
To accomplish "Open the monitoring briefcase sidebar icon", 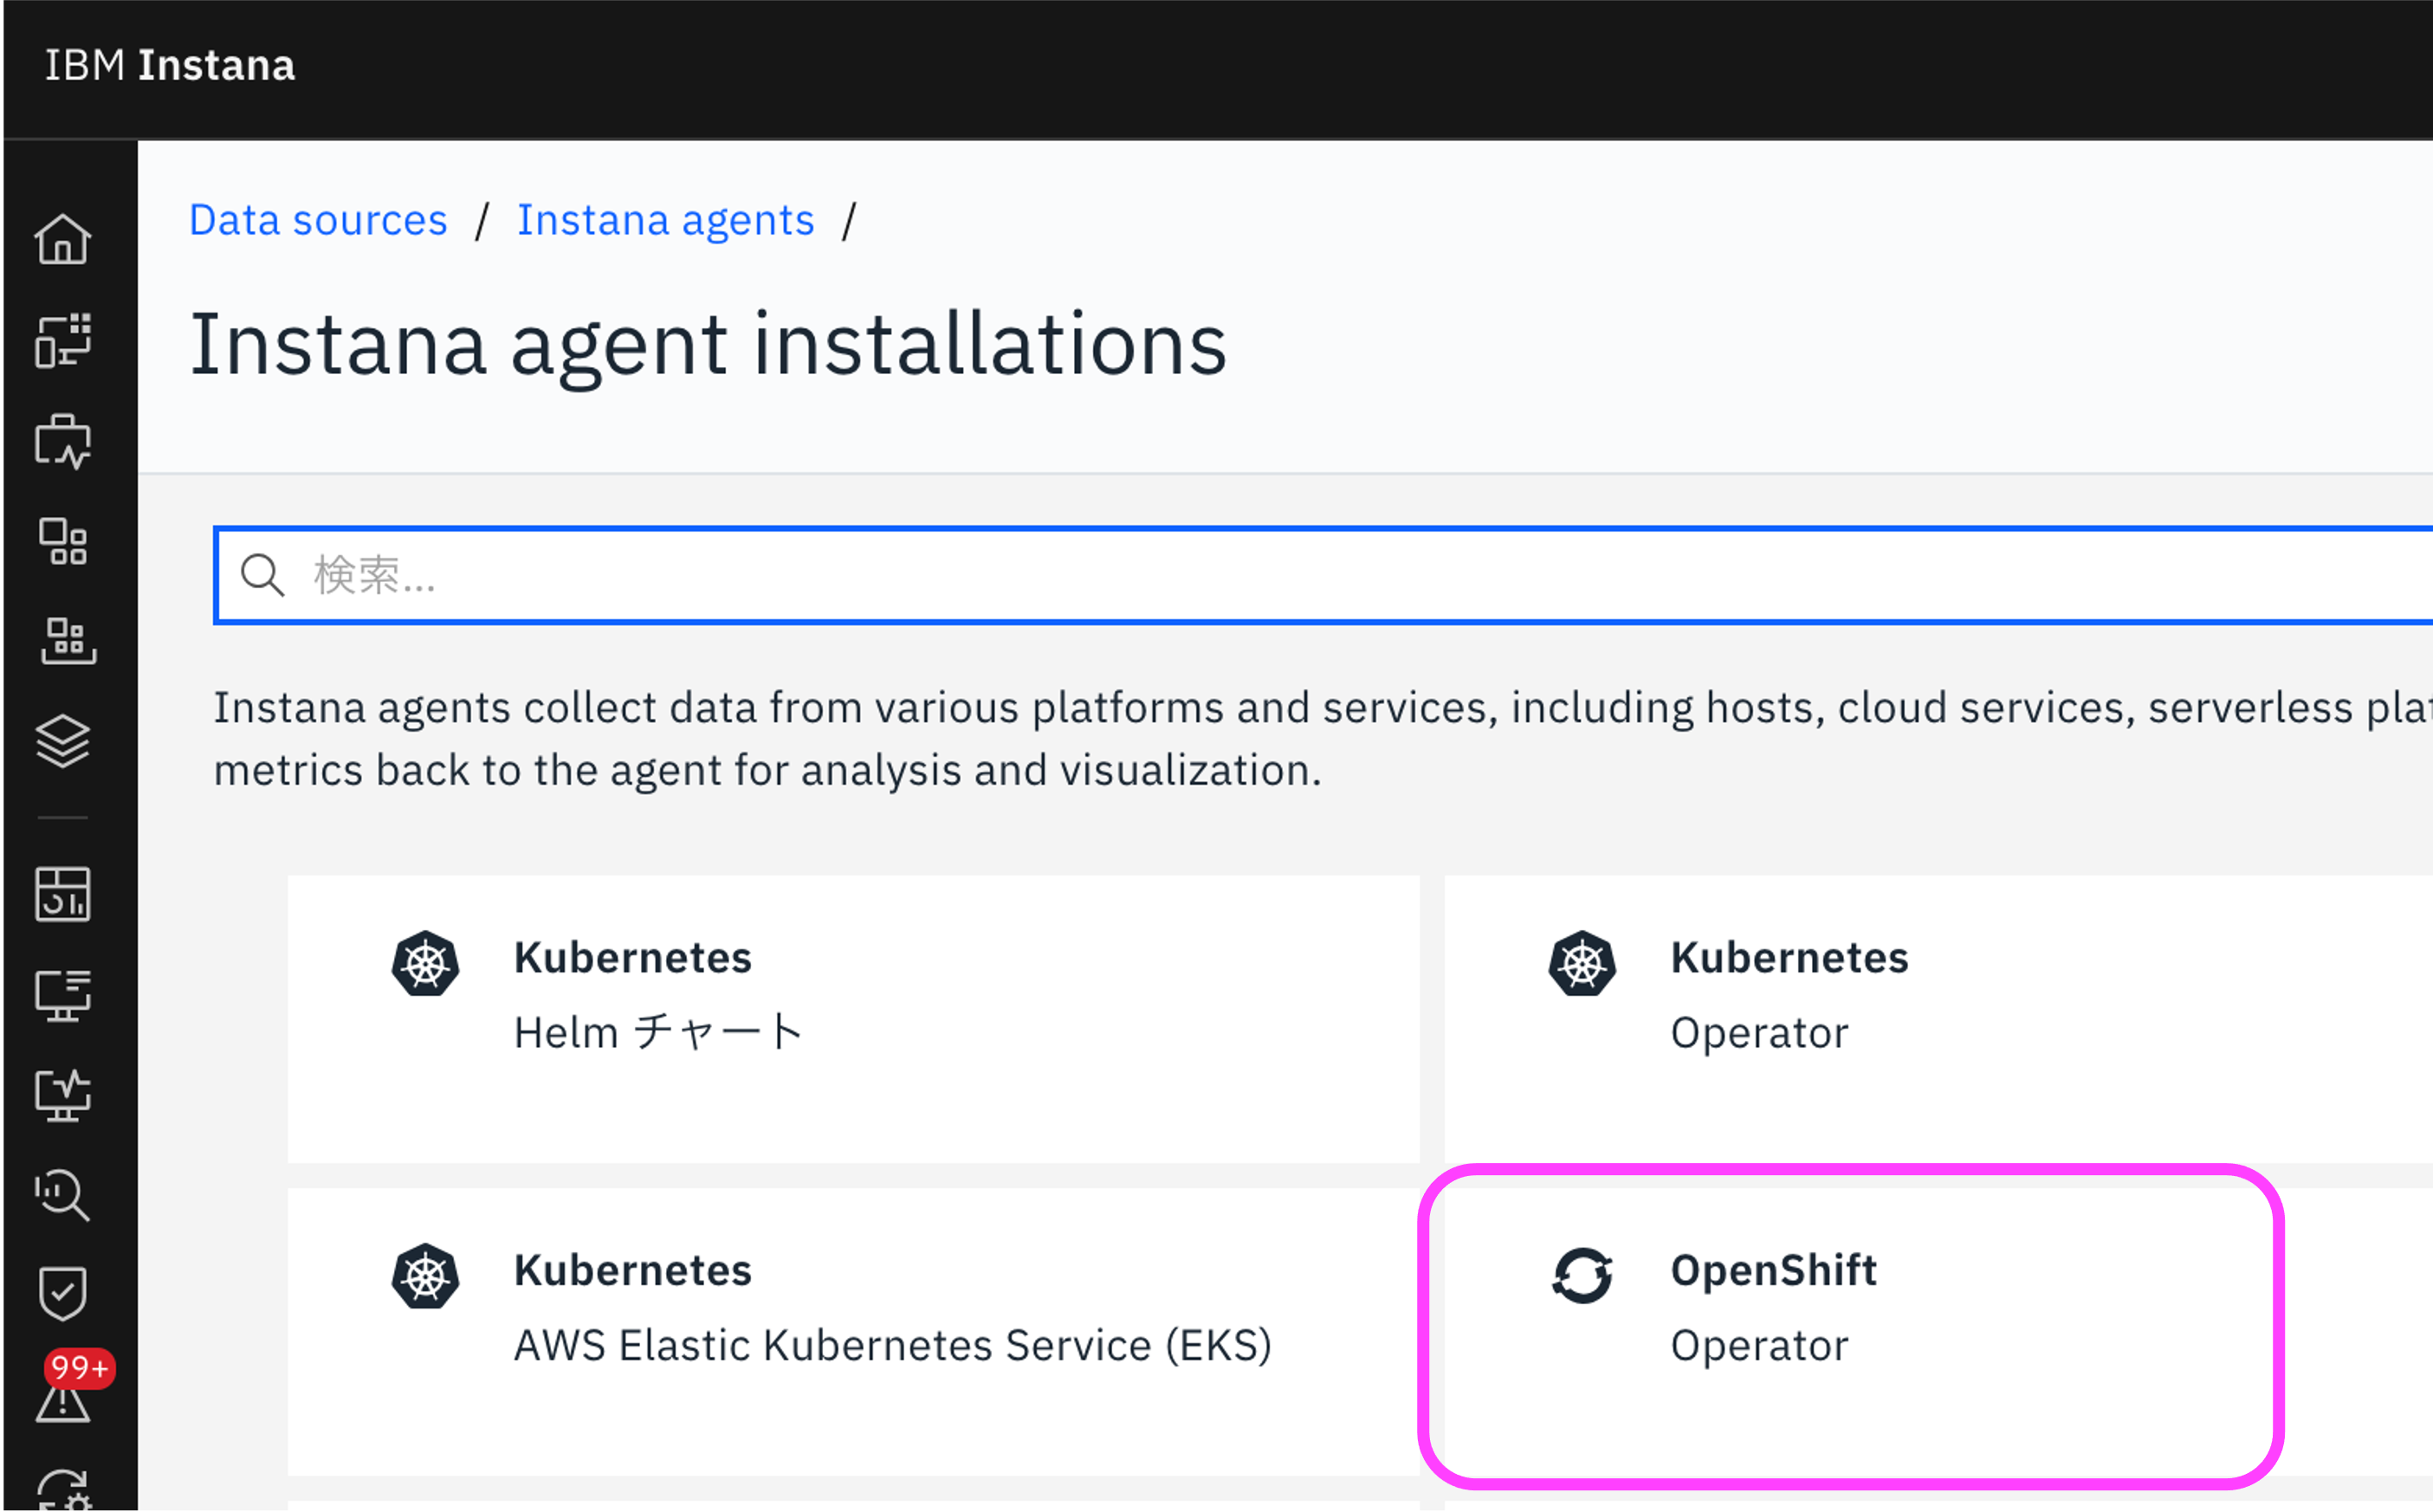I will pos(63,441).
